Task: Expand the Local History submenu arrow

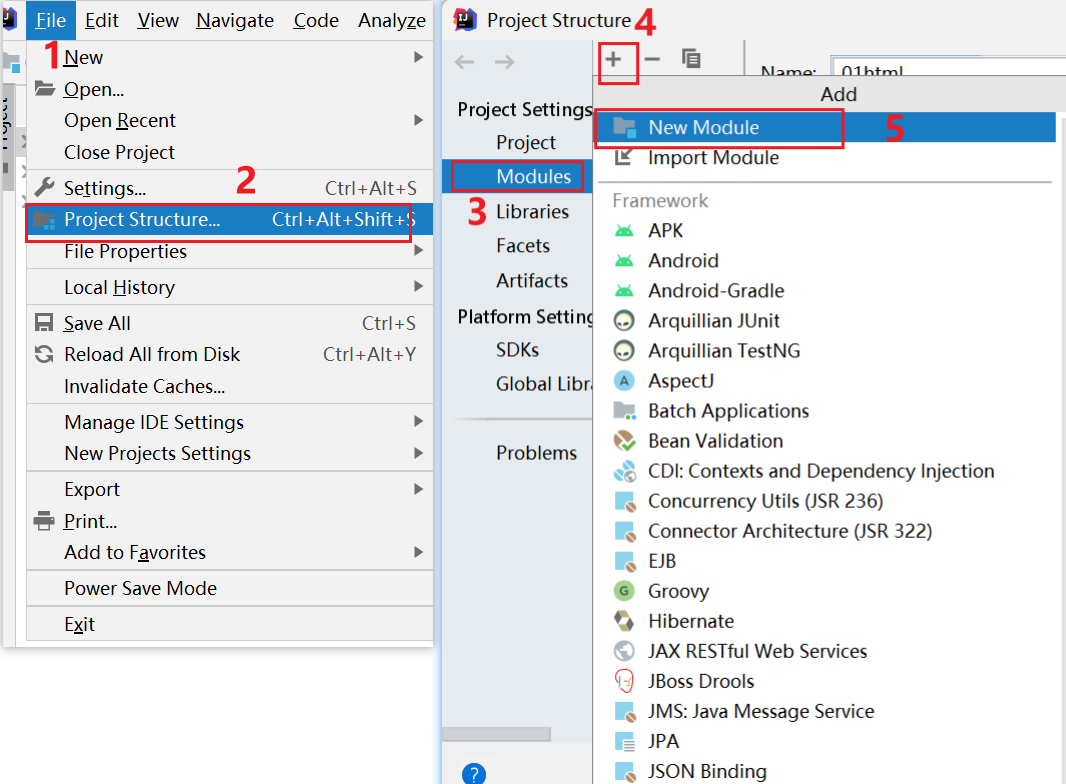Action: click(419, 286)
